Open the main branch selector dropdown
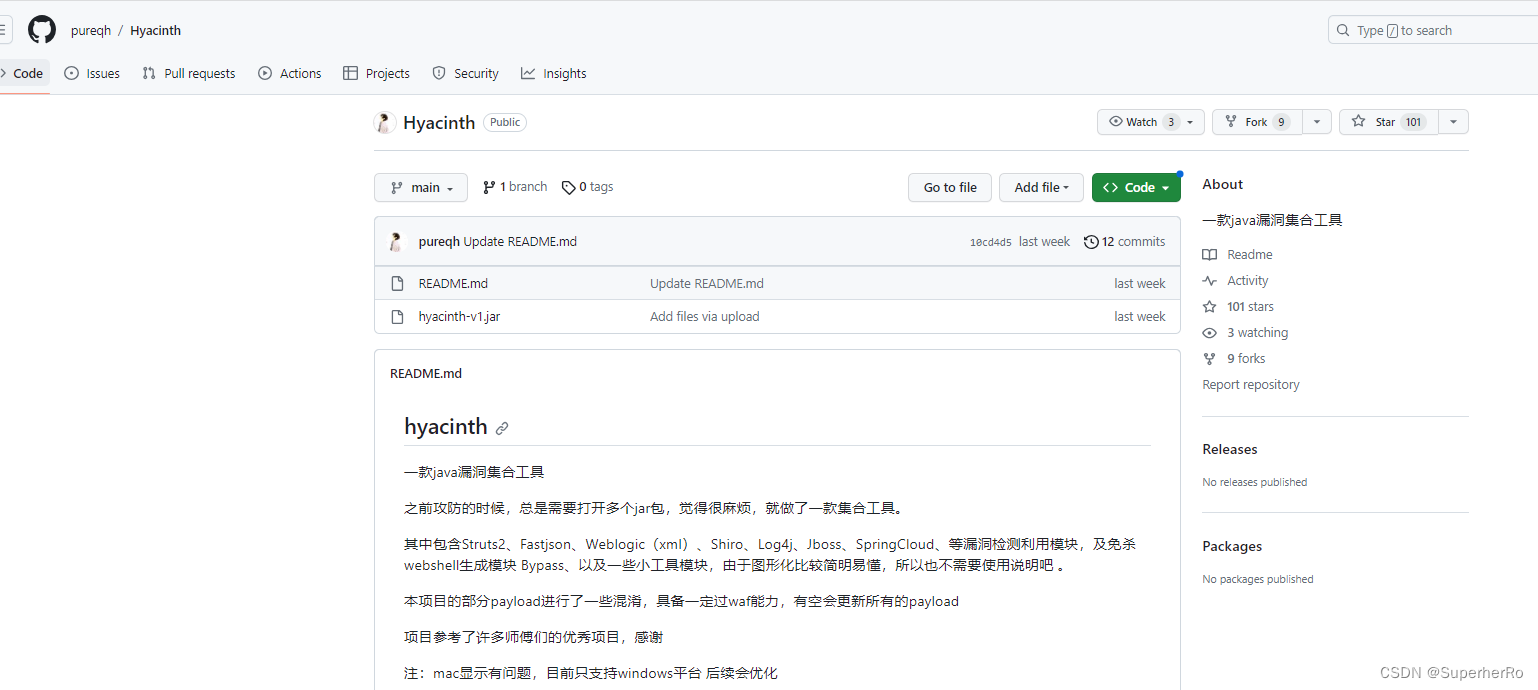The image size is (1538, 690). [x=420, y=187]
